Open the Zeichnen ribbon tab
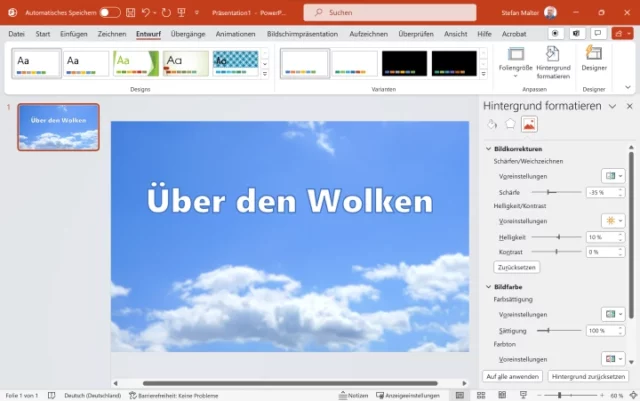This screenshot has height=401, width=640. click(112, 34)
